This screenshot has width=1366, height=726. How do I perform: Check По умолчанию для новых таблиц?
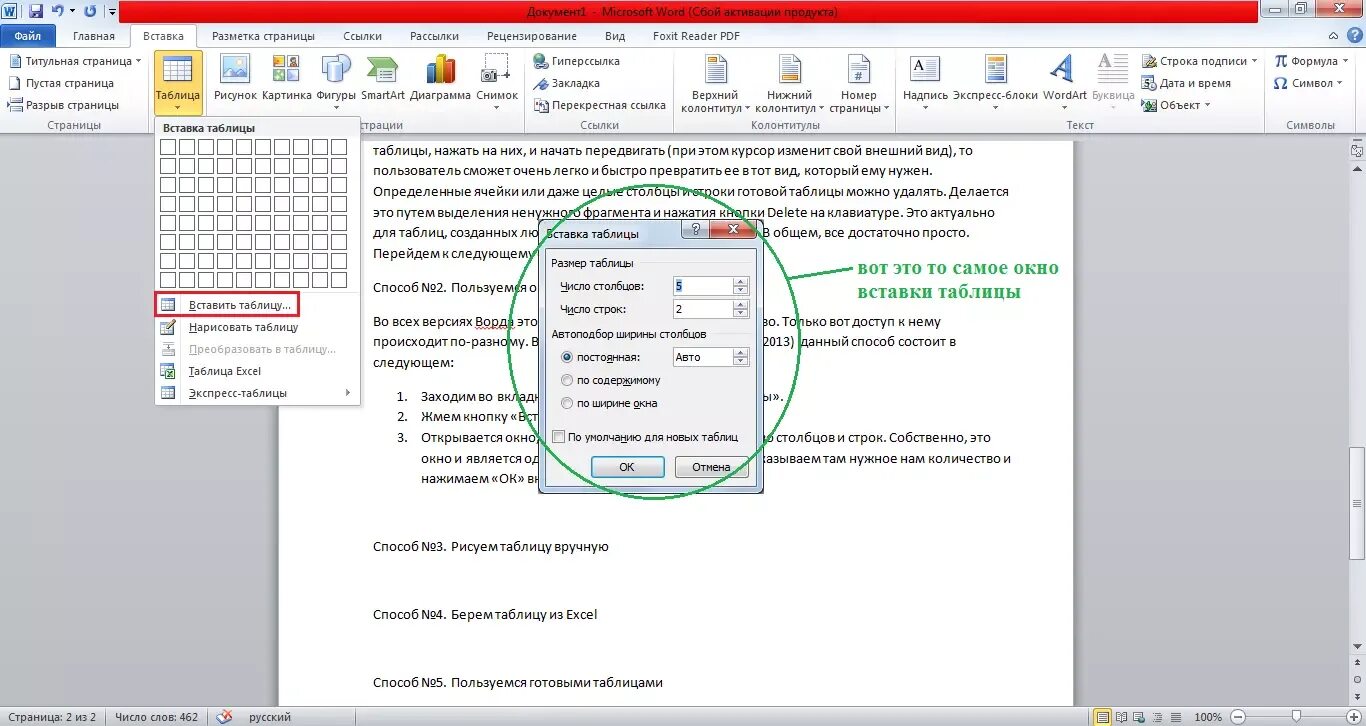point(558,437)
